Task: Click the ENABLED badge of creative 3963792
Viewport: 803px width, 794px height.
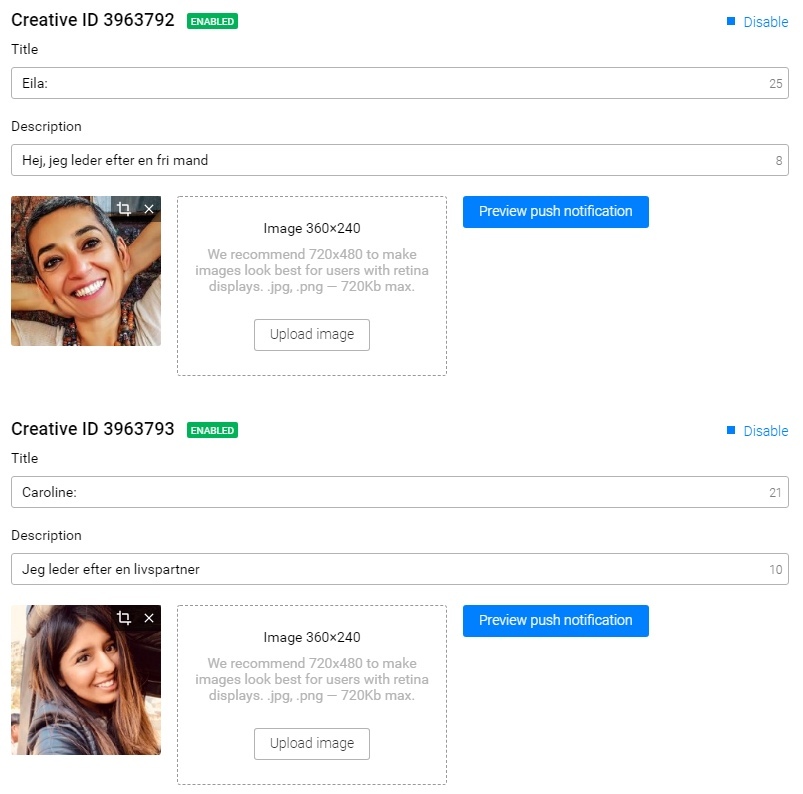Action: pyautogui.click(x=212, y=21)
